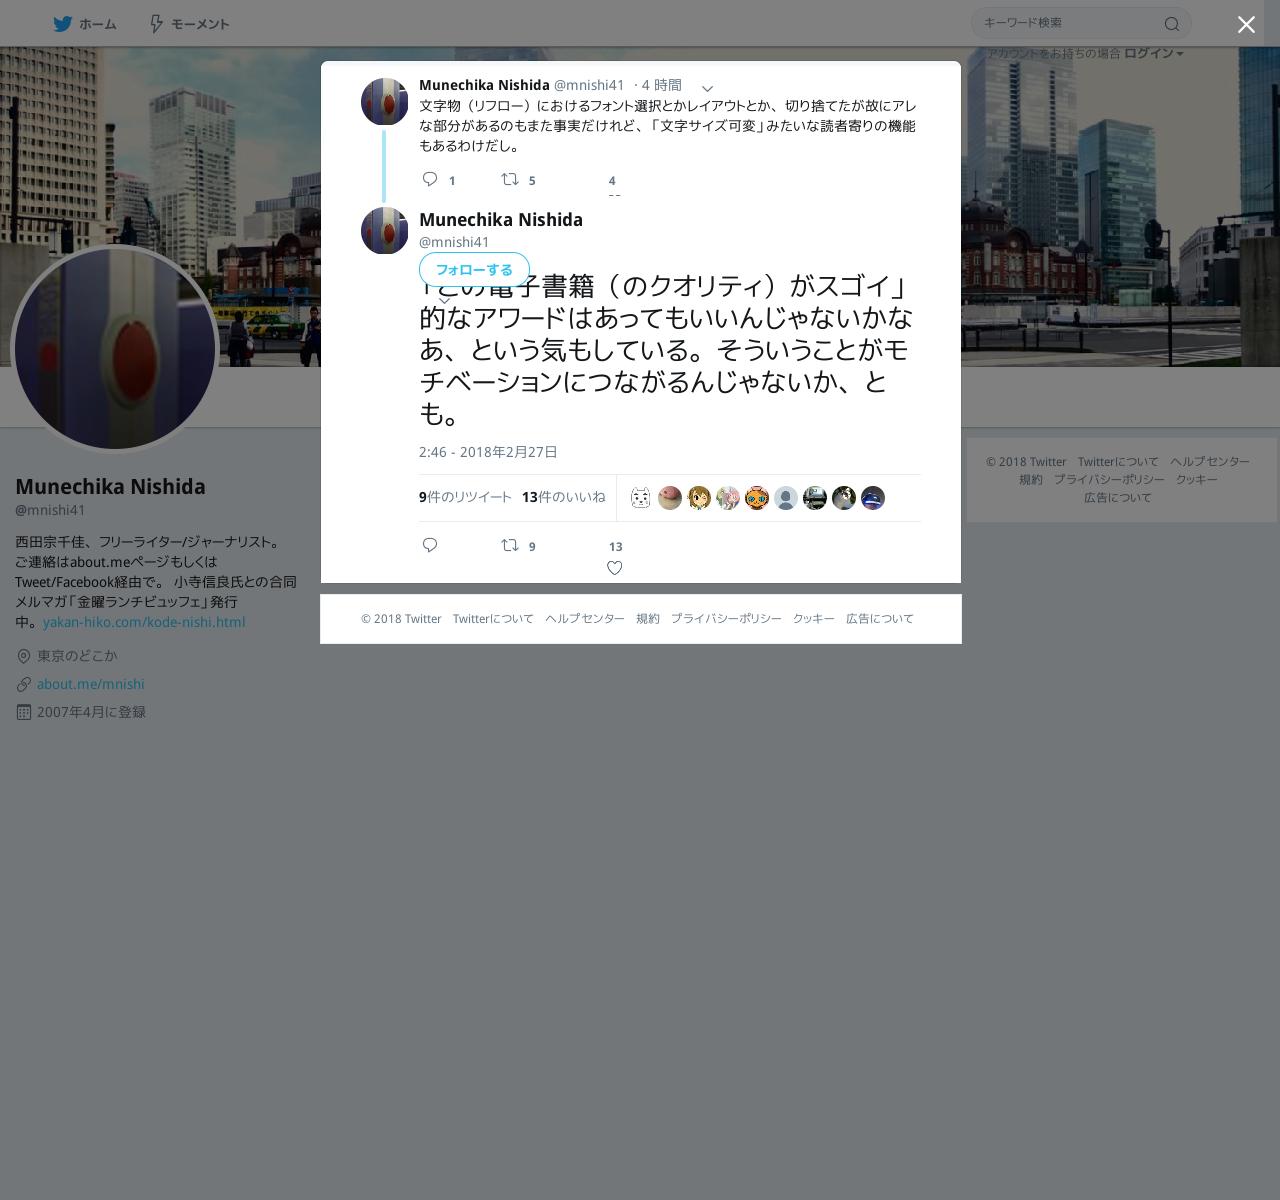This screenshot has height=1200, width=1280.
Task: Click the キーワード検索 search field
Action: [1068, 23]
